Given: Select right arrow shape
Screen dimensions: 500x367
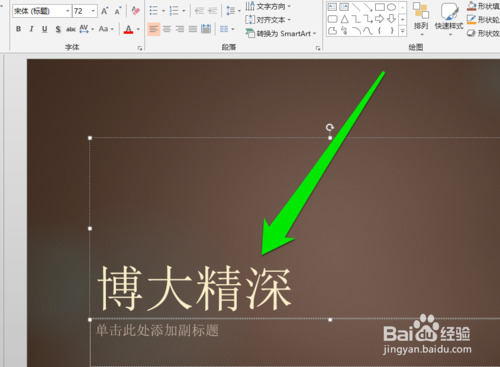Looking at the screenshot, I should [x=380, y=19].
